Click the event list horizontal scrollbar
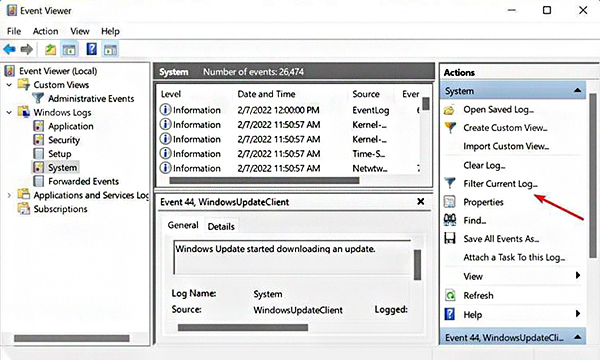Viewport: 600px width, 360px height. (264, 181)
